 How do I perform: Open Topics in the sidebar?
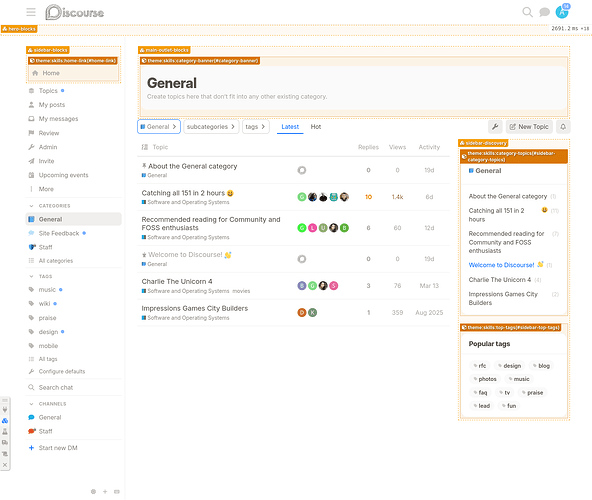coord(74,91)
